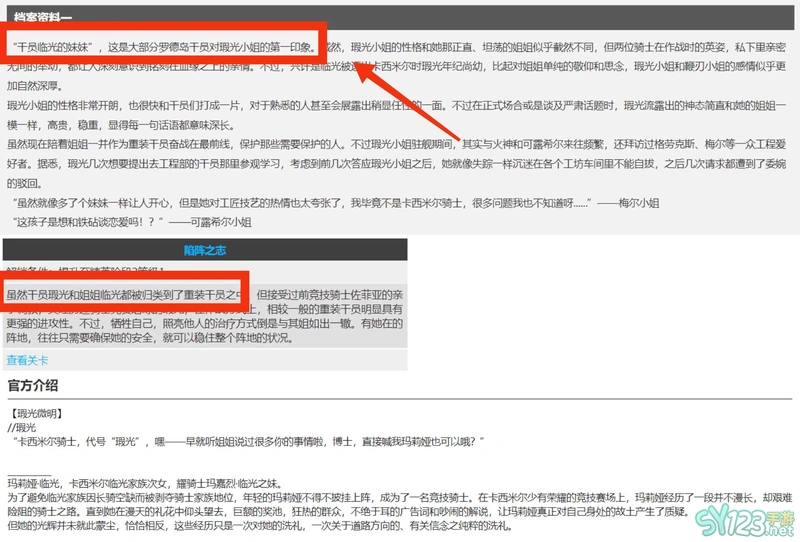Select the line starting 虽然干员瑕光和姐姐临光都被归类

pos(205,295)
